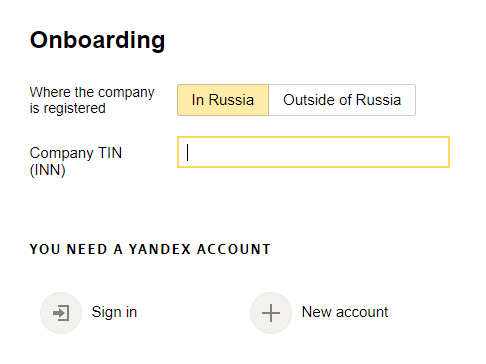Click the word YANDEX in the section heading
Image resolution: width=486 pixels, height=364 pixels.
[x=160, y=249]
